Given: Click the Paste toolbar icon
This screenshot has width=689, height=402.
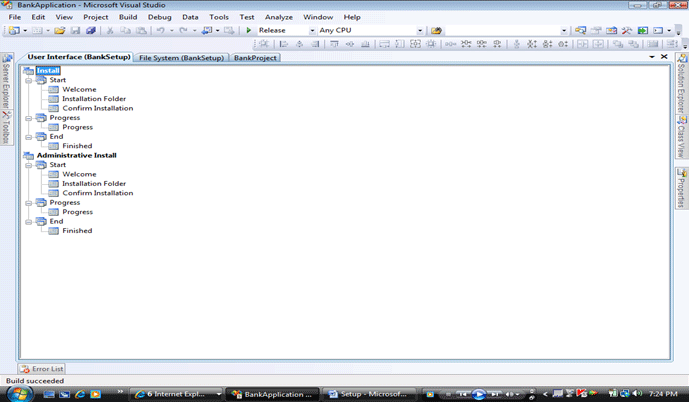Looking at the screenshot, I should (141, 30).
